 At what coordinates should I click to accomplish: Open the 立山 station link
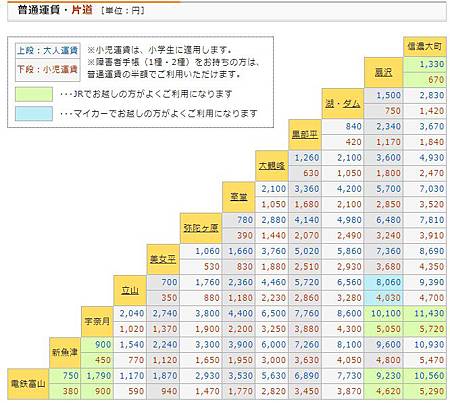point(130,290)
